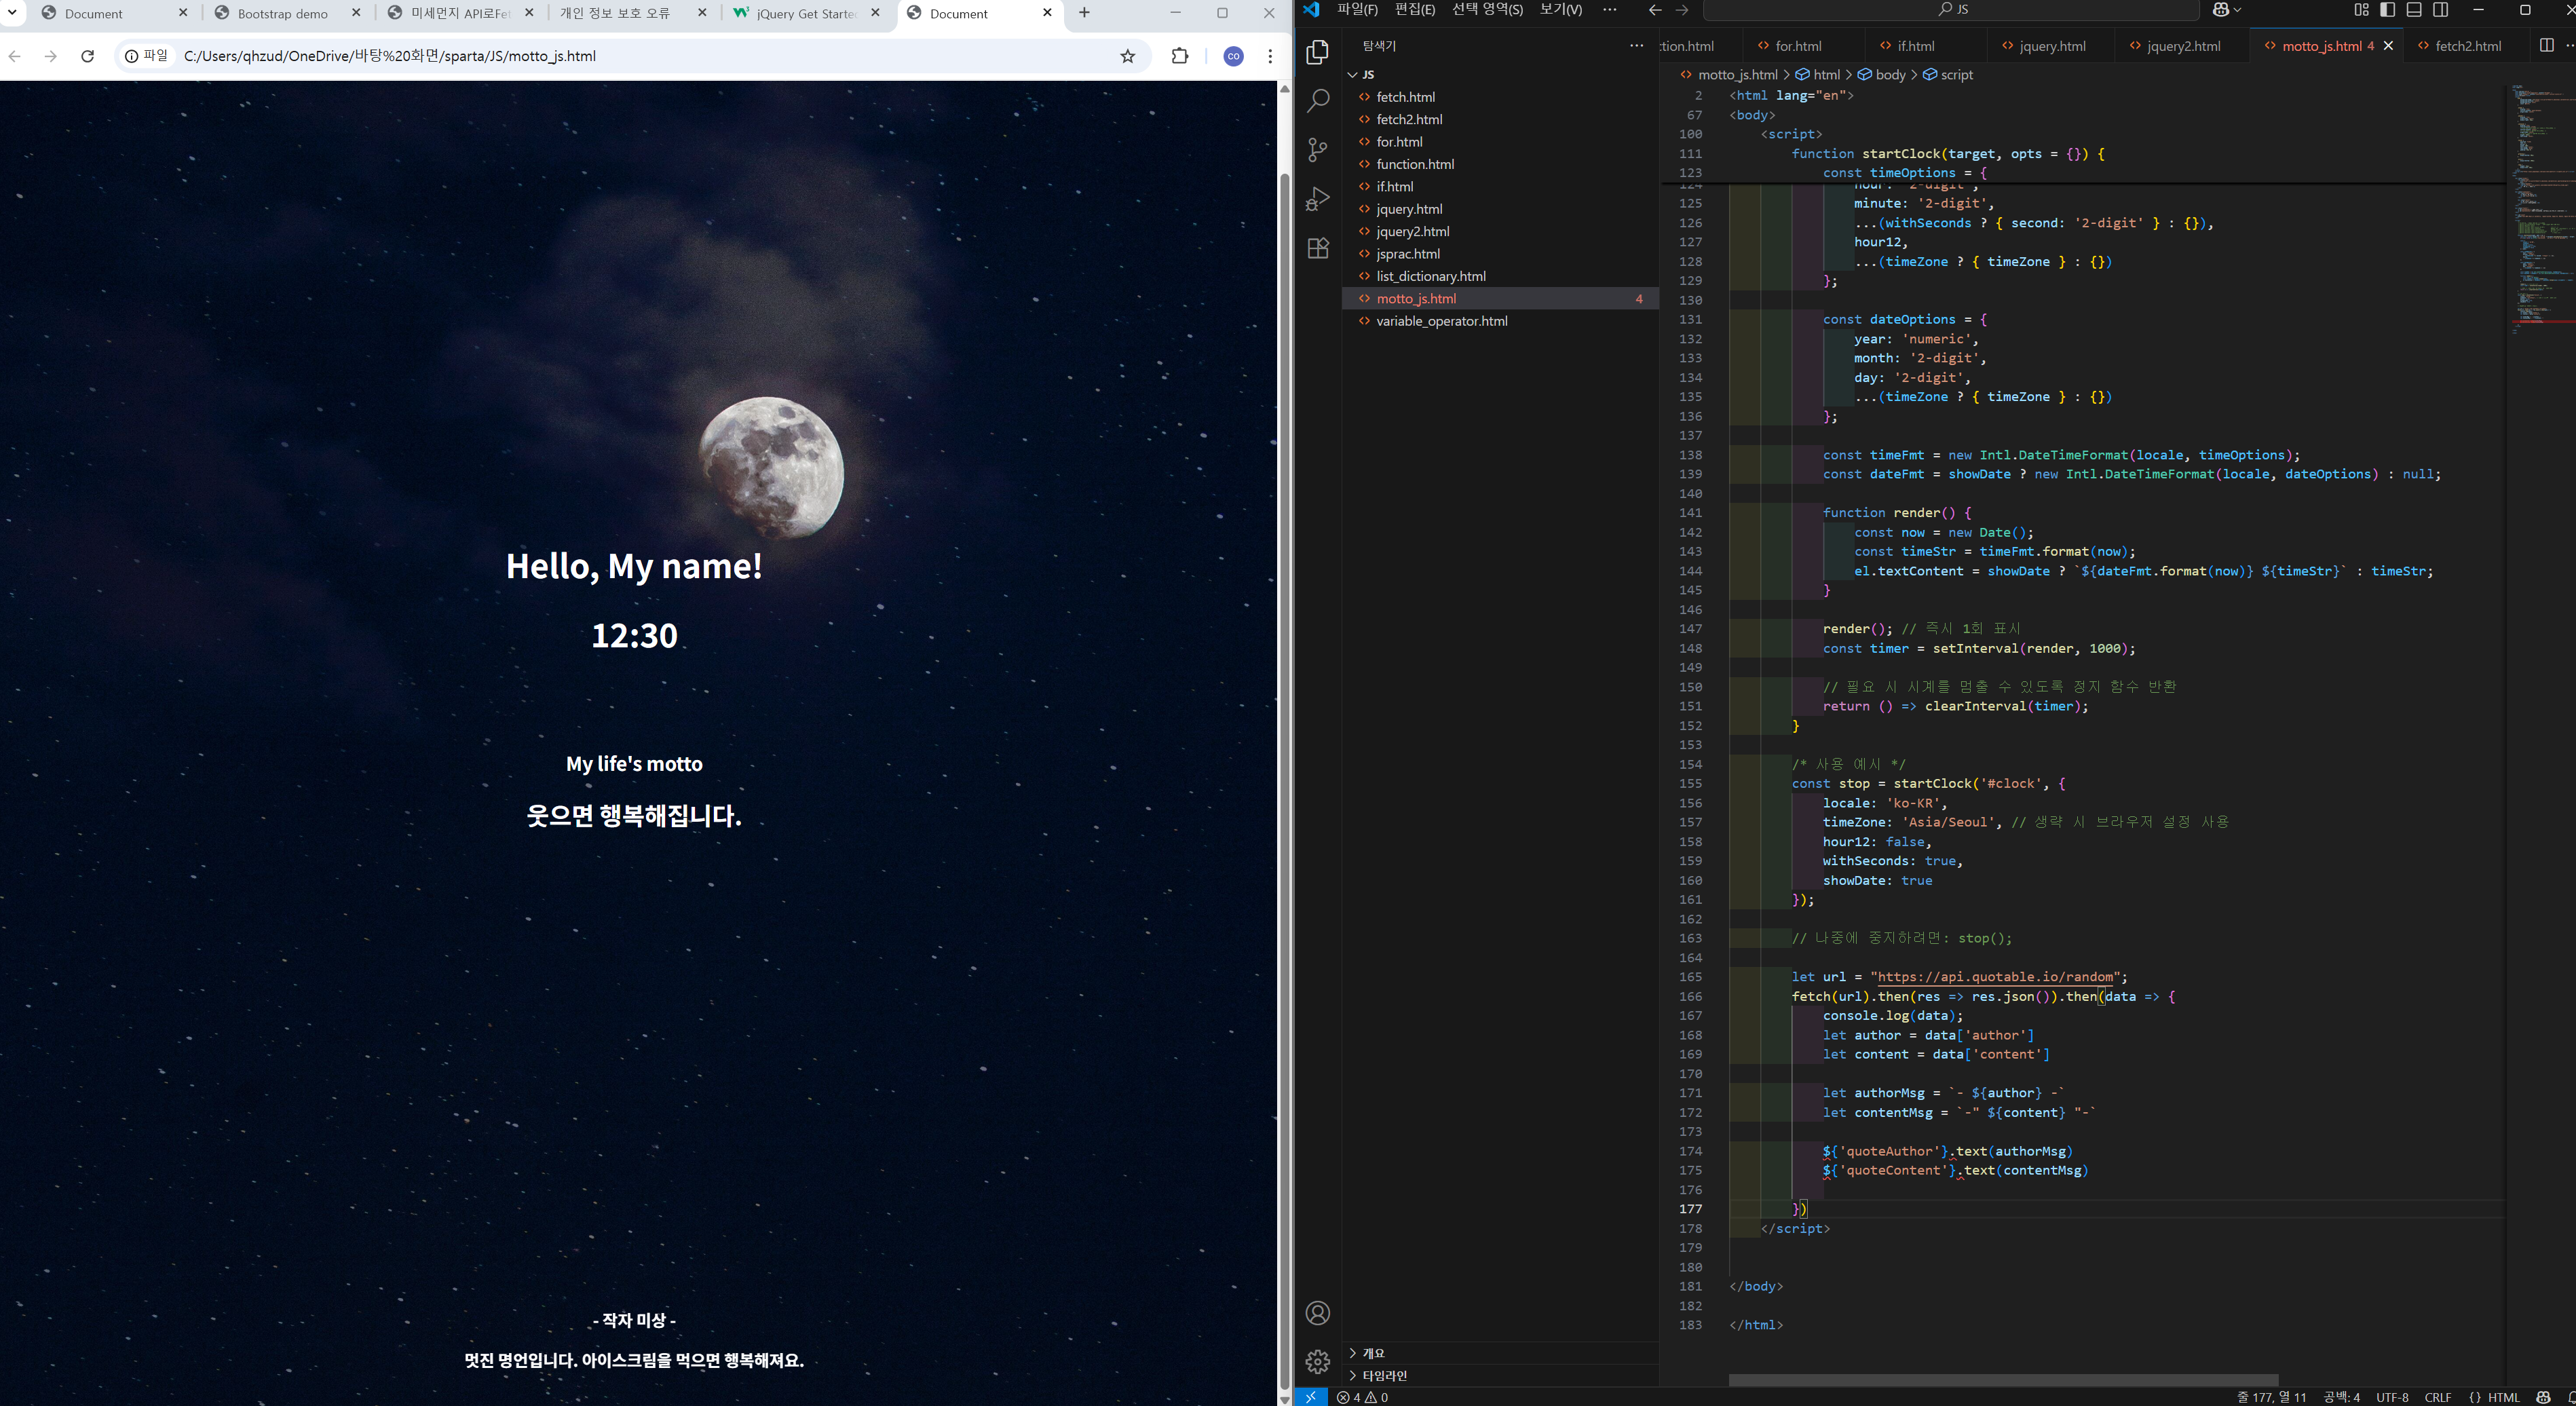Go to line via 줄 177, 열 11 status
Screen dimensions: 2576x1406
[2271, 1397]
